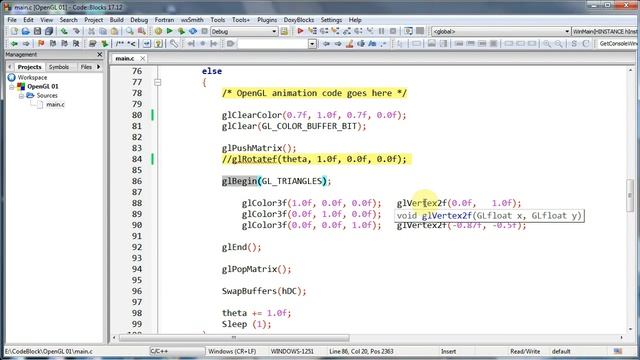Click the zoom out editor icon
The width and height of the screenshot is (640, 360).
[x=558, y=43]
